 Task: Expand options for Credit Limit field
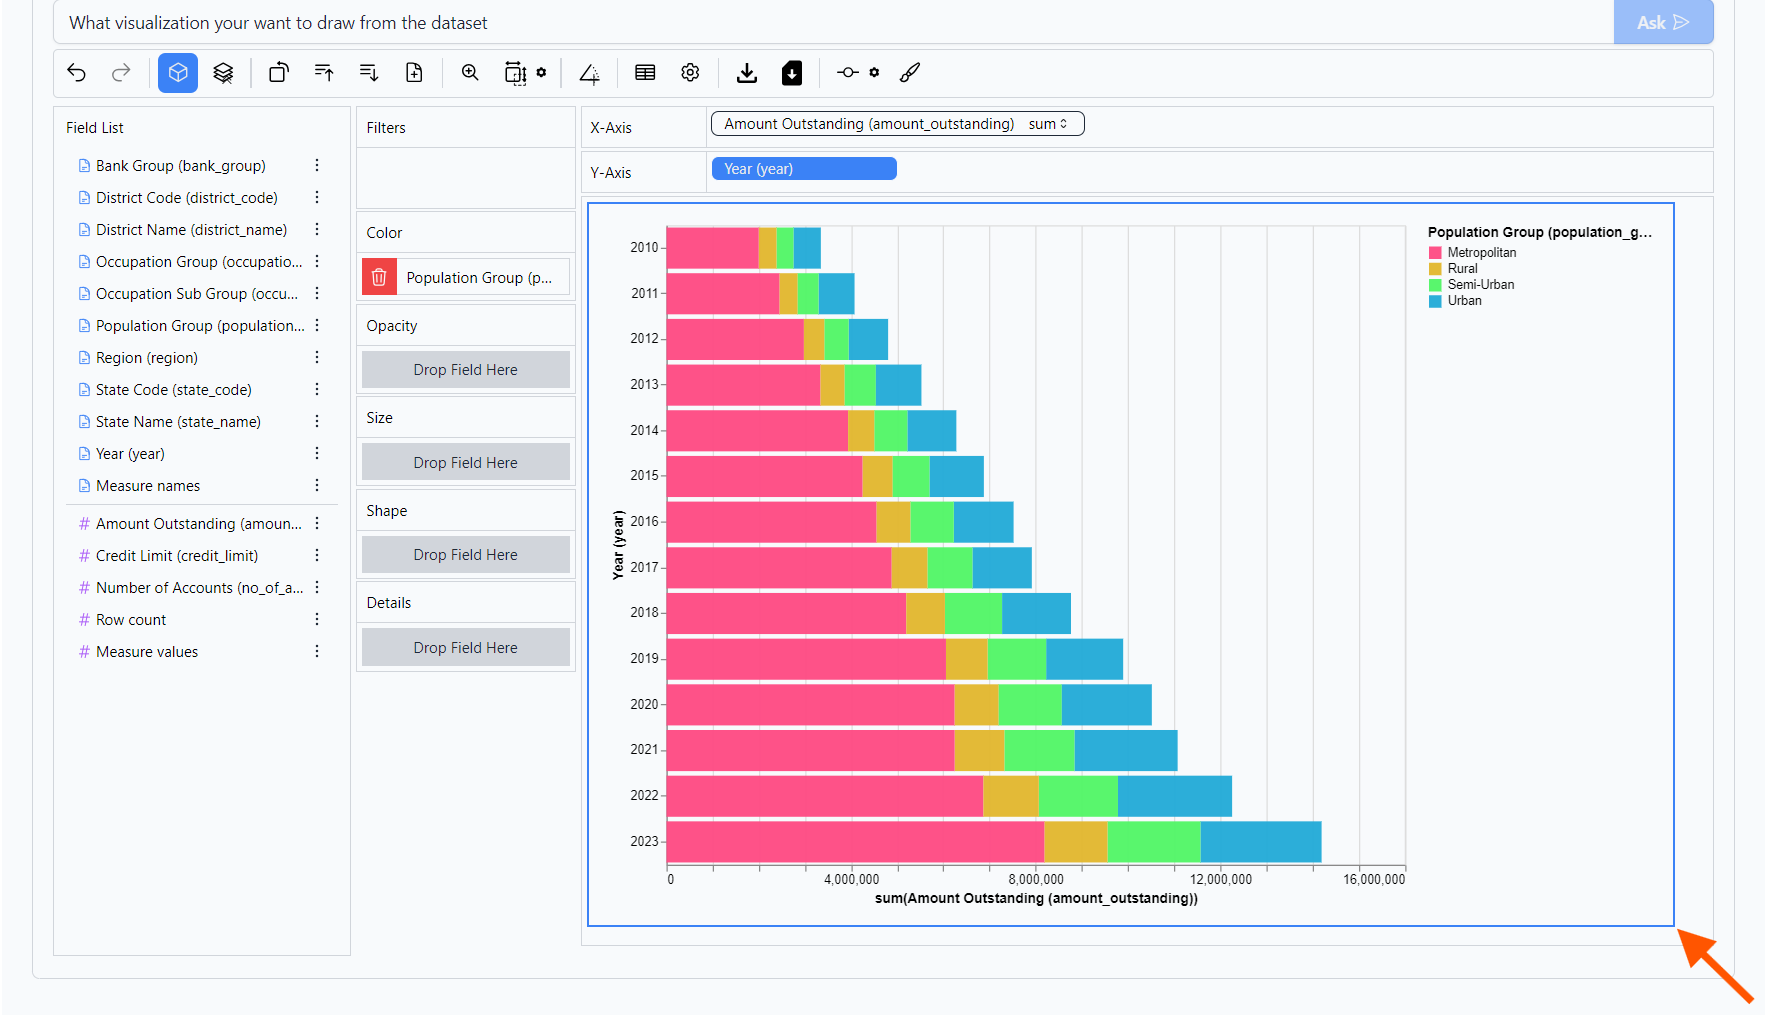coord(317,556)
